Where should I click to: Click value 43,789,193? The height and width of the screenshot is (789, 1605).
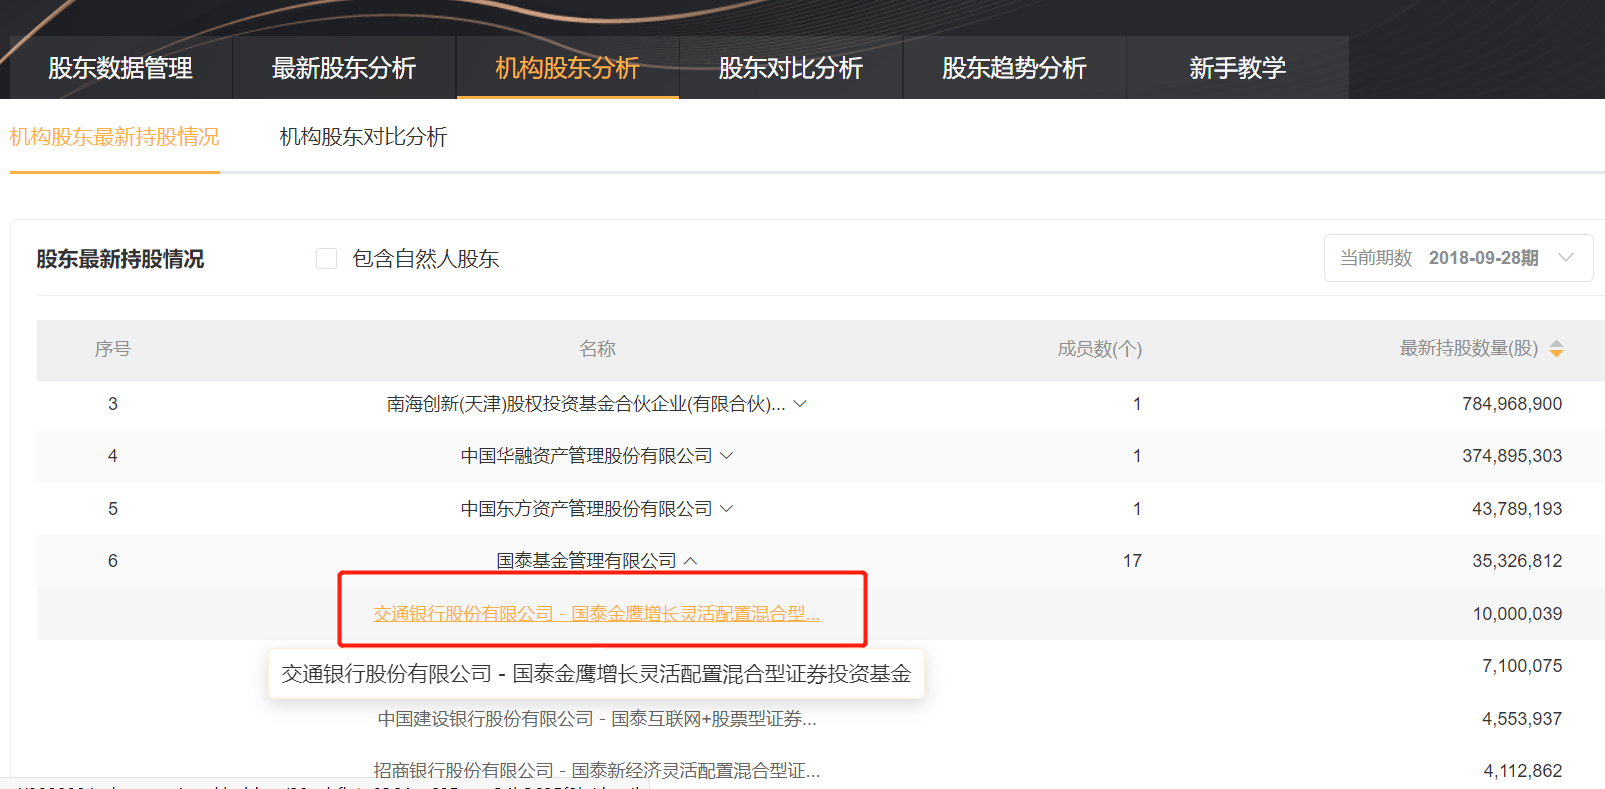pos(1517,509)
